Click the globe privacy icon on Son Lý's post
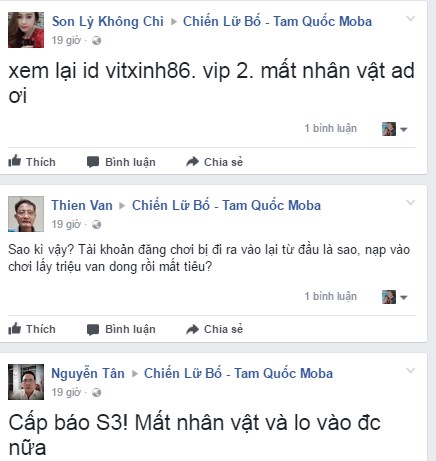Screen dimensions: 436x461 (97, 41)
